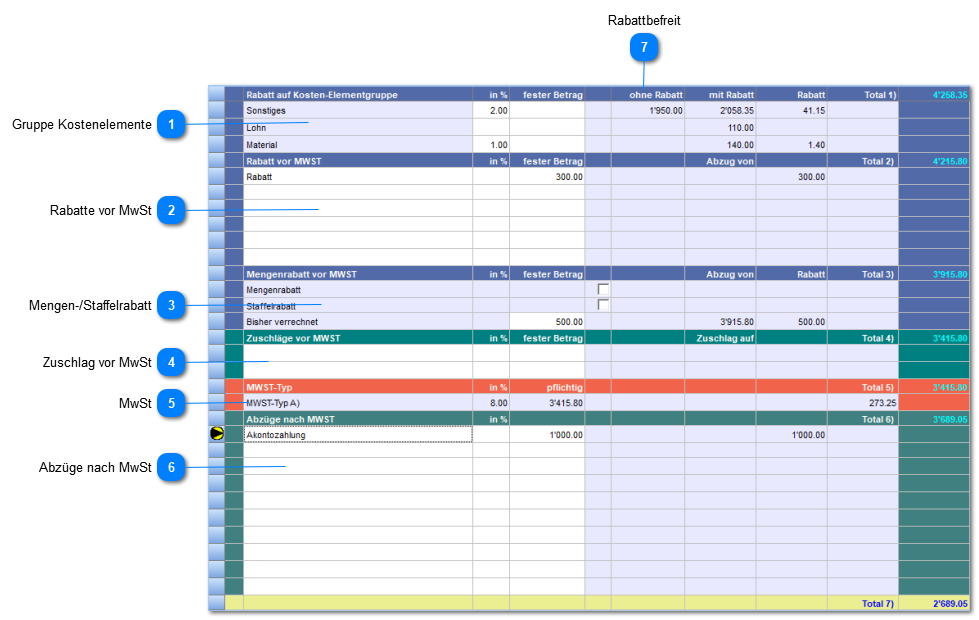This screenshot has width=979, height=620.
Task: Click the mit Rabatt column header
Action: (x=731, y=95)
